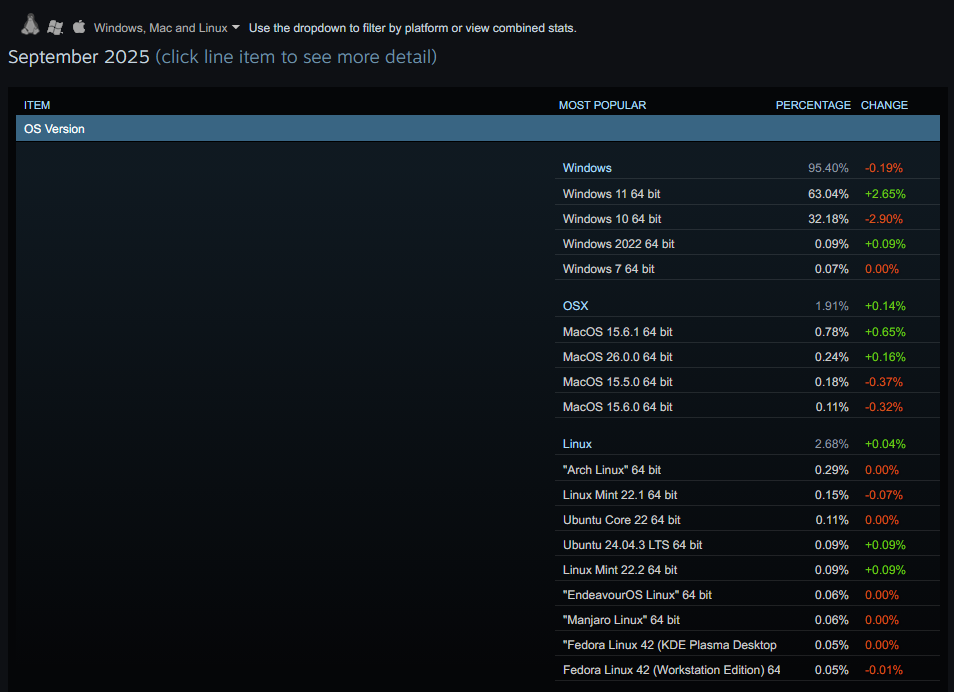This screenshot has width=954, height=692.
Task: Click the -0.37% change value
Action: (883, 382)
